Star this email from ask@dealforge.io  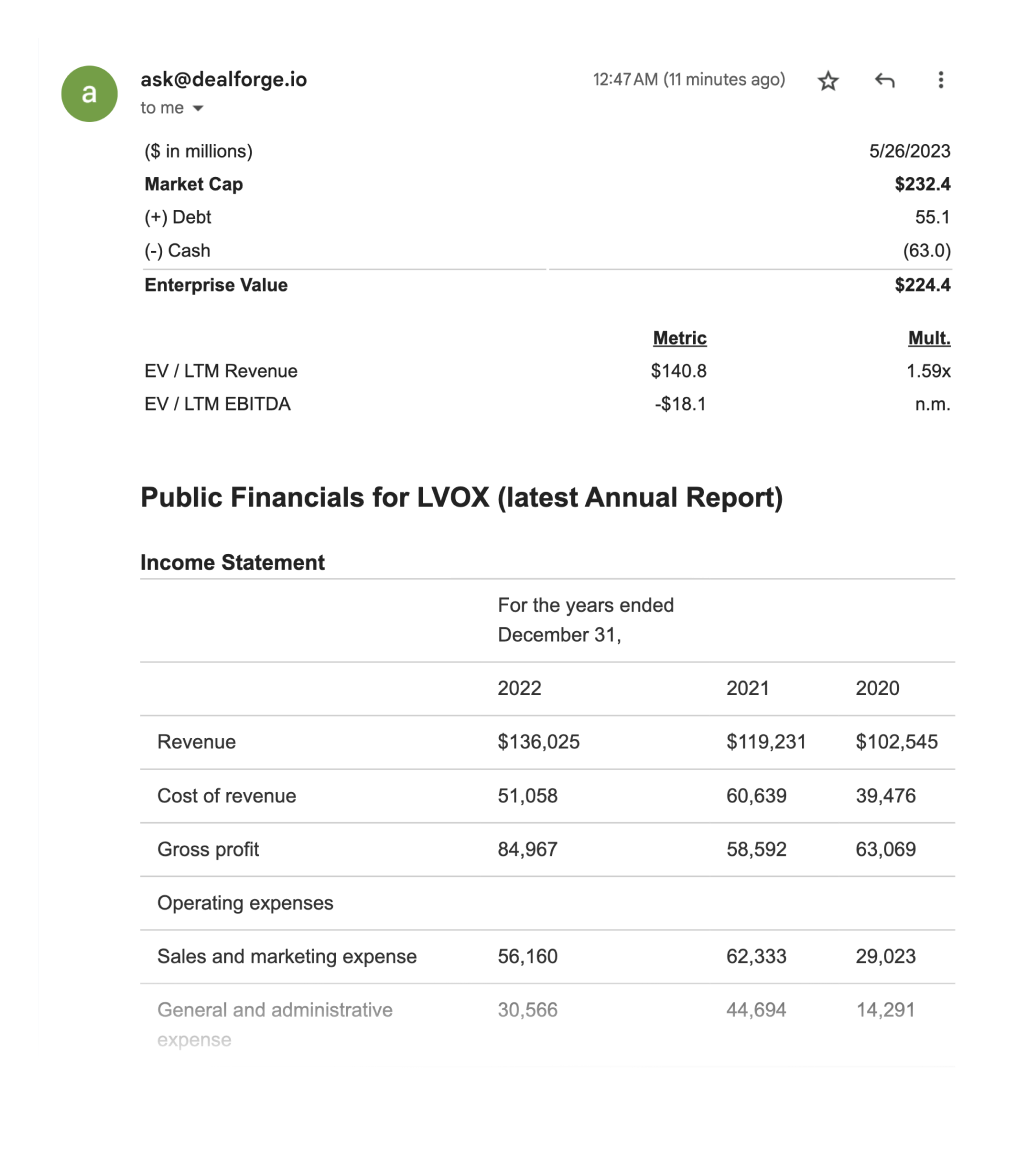(x=828, y=80)
